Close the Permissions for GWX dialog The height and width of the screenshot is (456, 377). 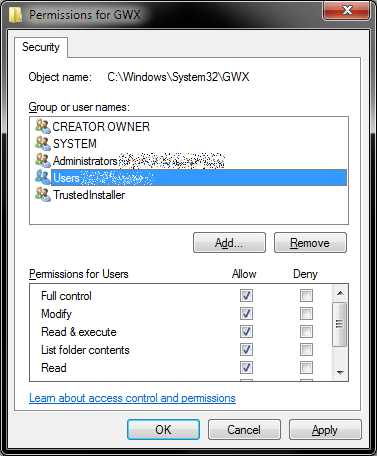(x=347, y=11)
